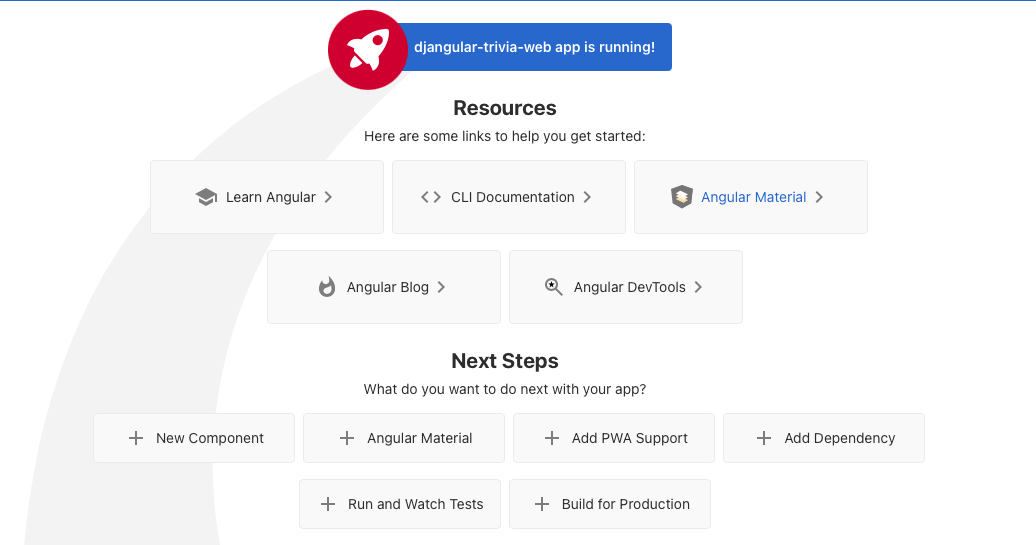Click 'Here are some links to help you get started:' text
The image size is (1036, 545).
click(505, 136)
